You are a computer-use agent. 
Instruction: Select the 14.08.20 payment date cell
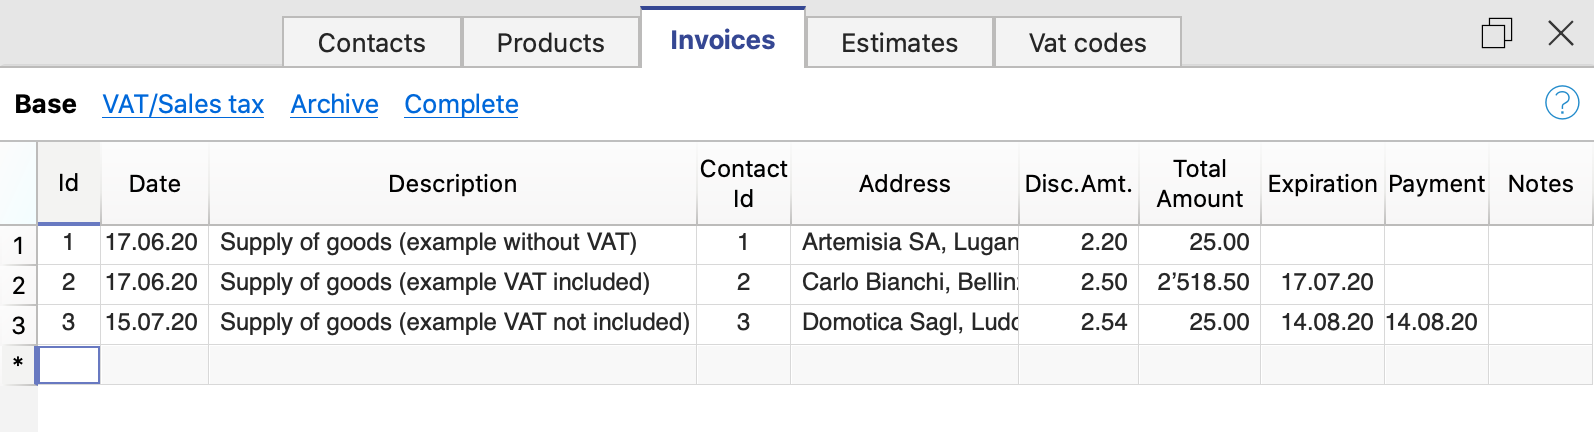click(x=1433, y=323)
